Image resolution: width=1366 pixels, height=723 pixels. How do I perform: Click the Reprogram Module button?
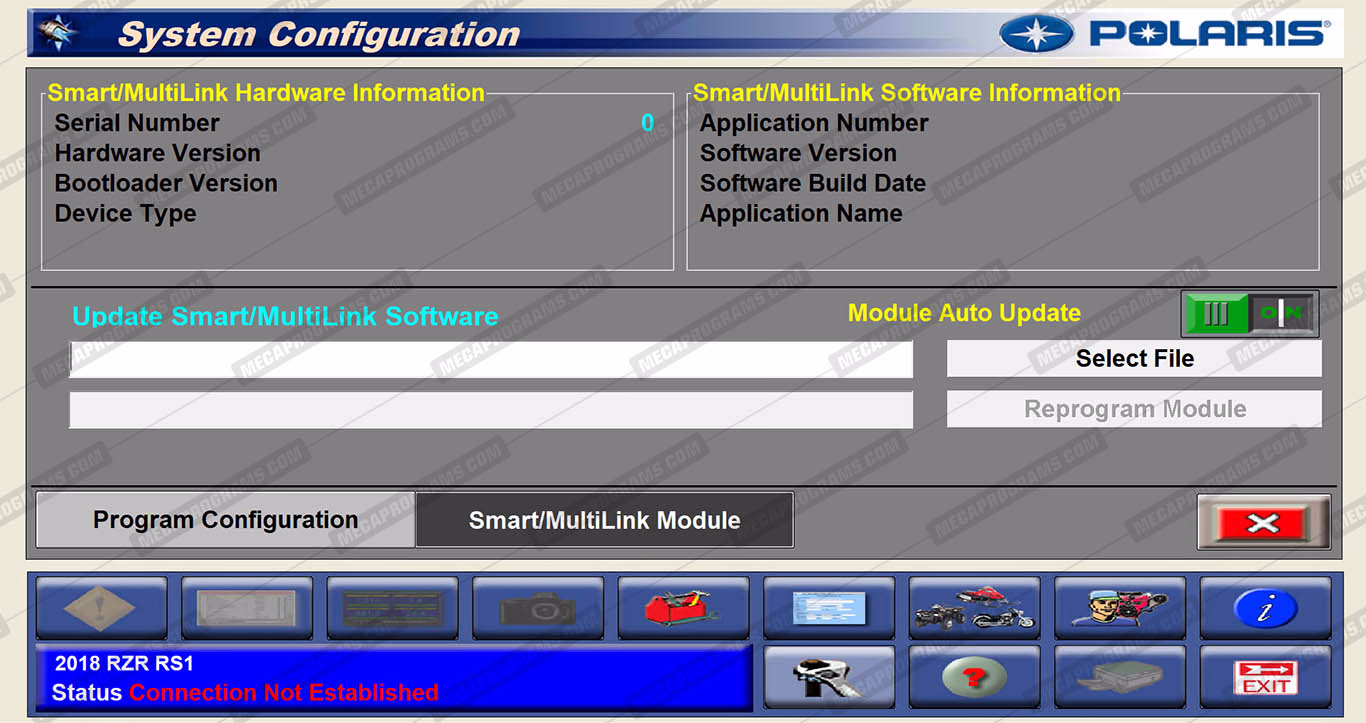click(x=1134, y=409)
